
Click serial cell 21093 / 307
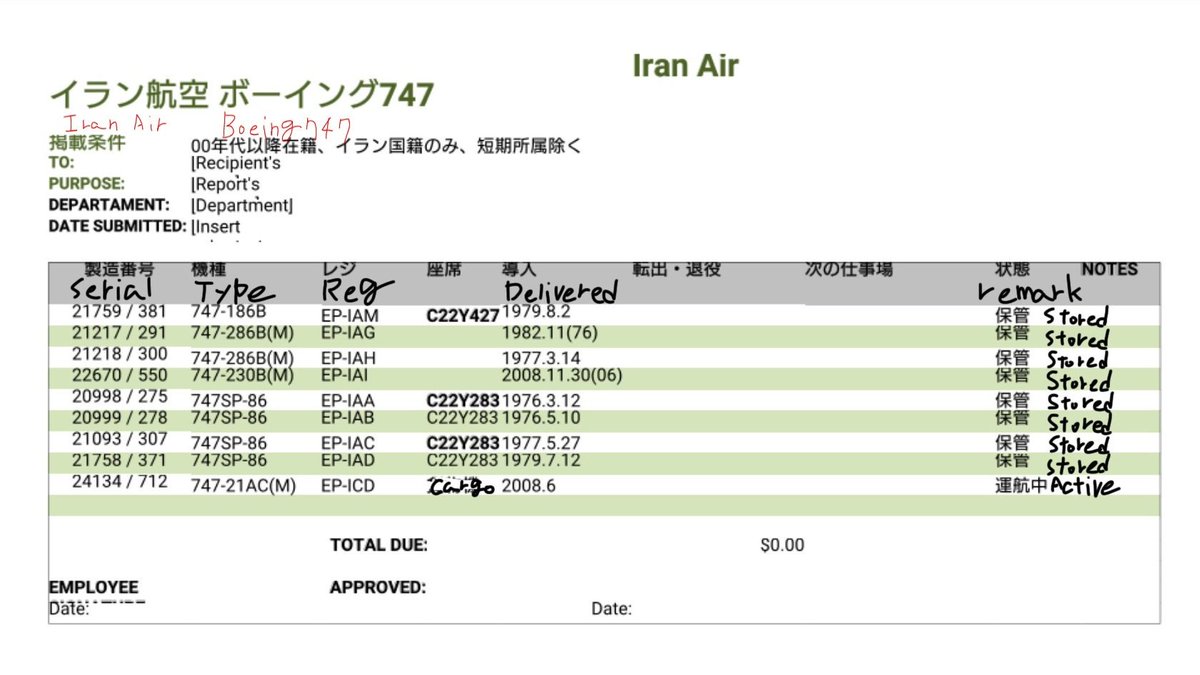point(120,439)
